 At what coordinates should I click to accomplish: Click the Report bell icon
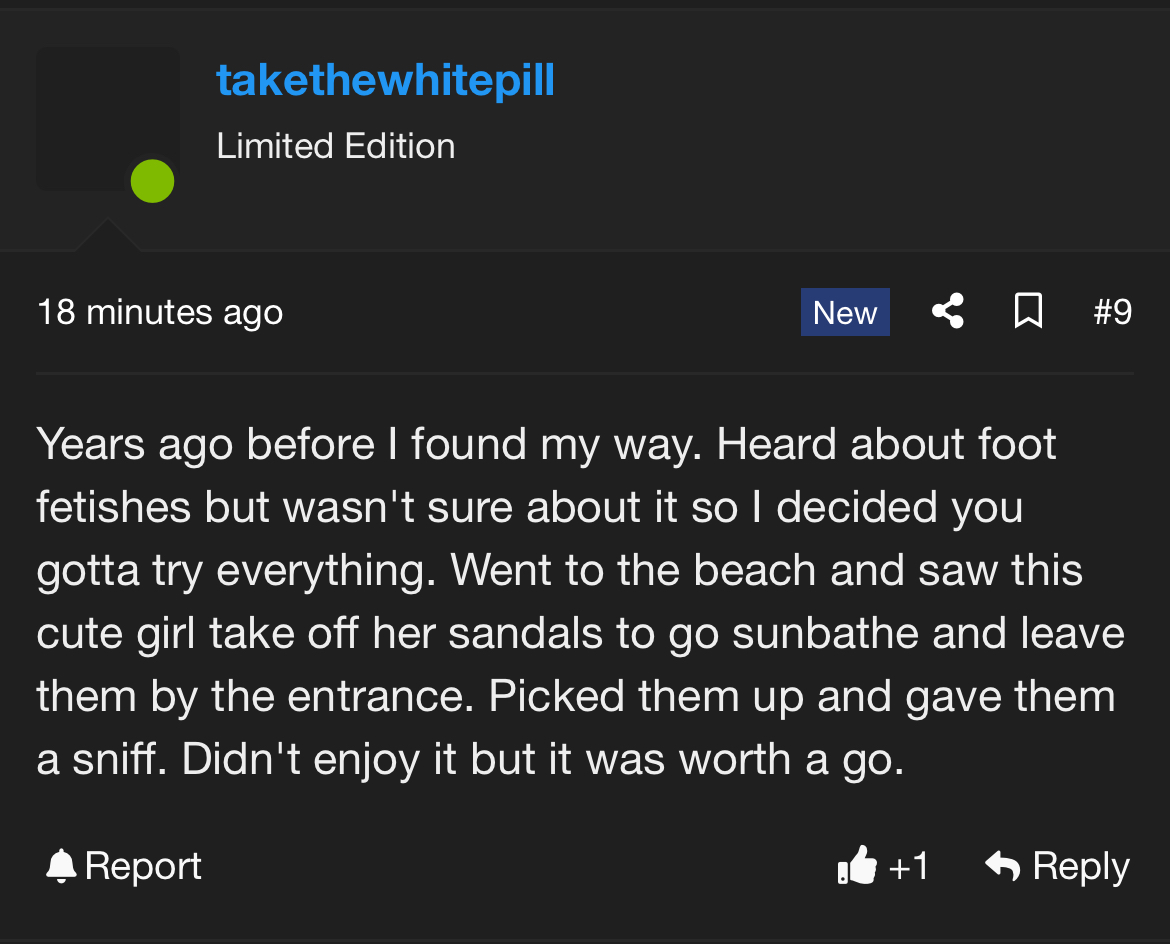pyautogui.click(x=61, y=866)
